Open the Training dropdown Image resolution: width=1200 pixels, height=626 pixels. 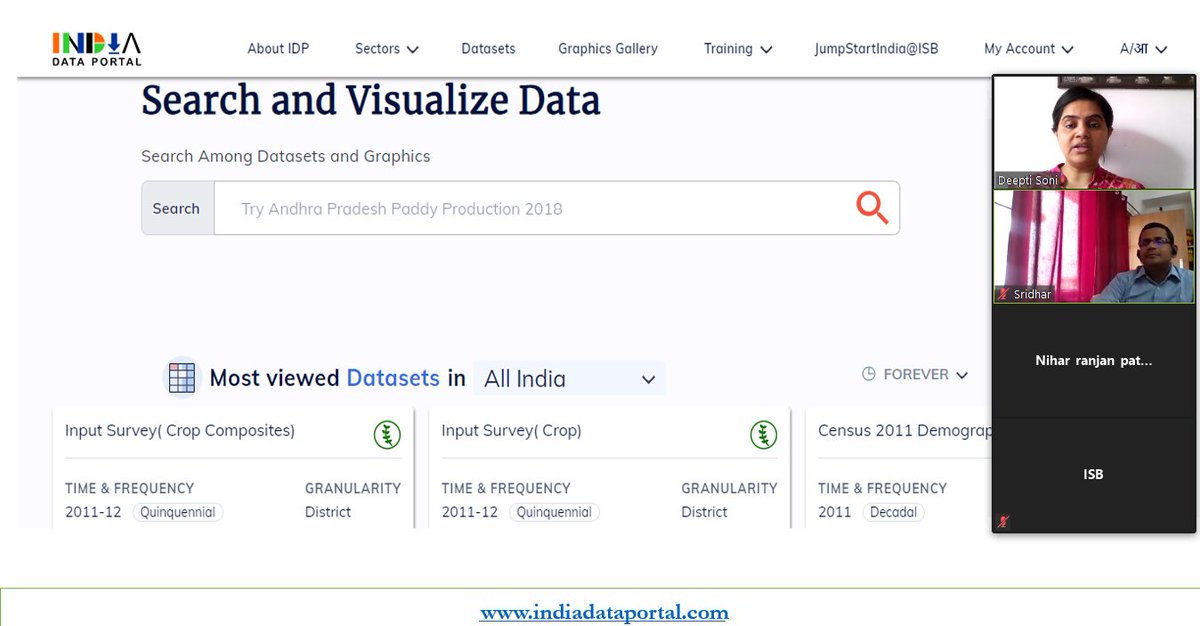(x=738, y=48)
